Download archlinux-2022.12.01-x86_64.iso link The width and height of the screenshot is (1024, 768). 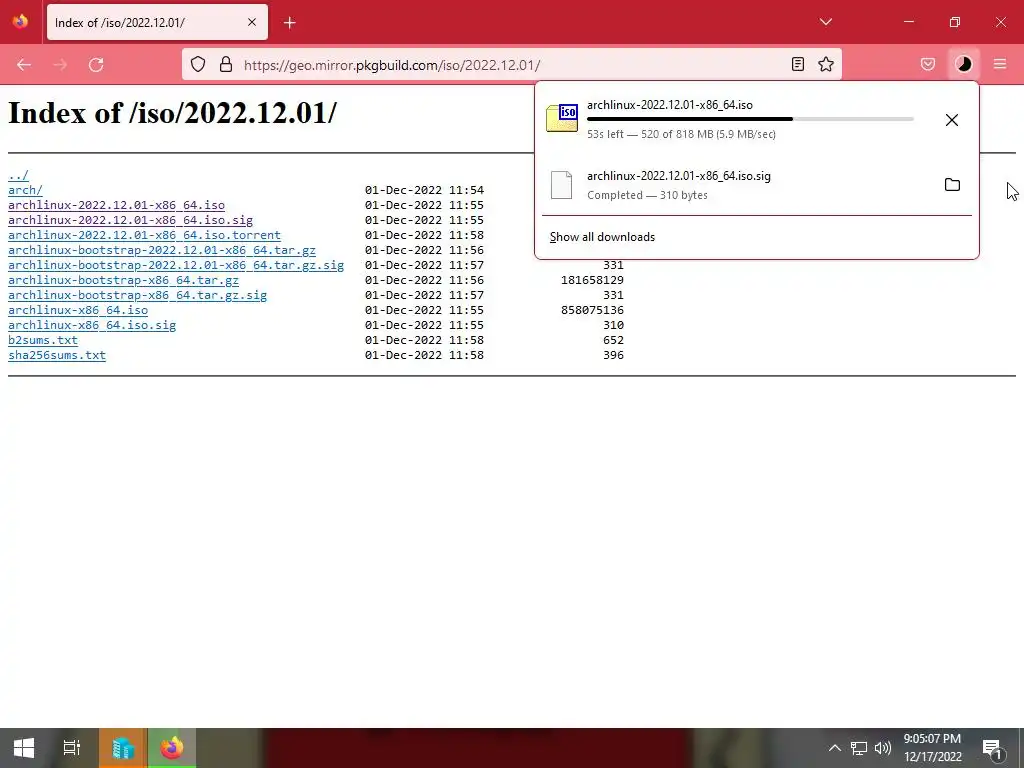[x=116, y=205]
